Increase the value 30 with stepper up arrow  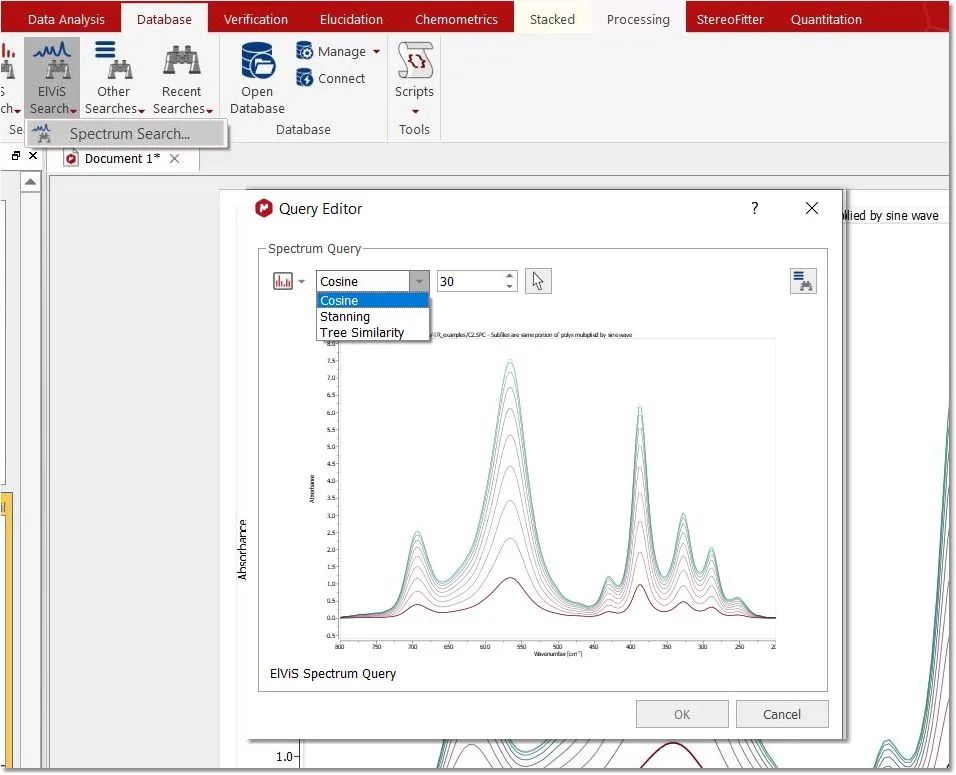(x=510, y=276)
